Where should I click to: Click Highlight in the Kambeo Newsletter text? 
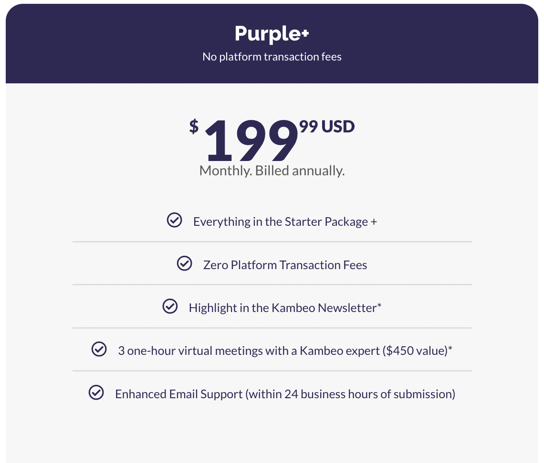282,308
